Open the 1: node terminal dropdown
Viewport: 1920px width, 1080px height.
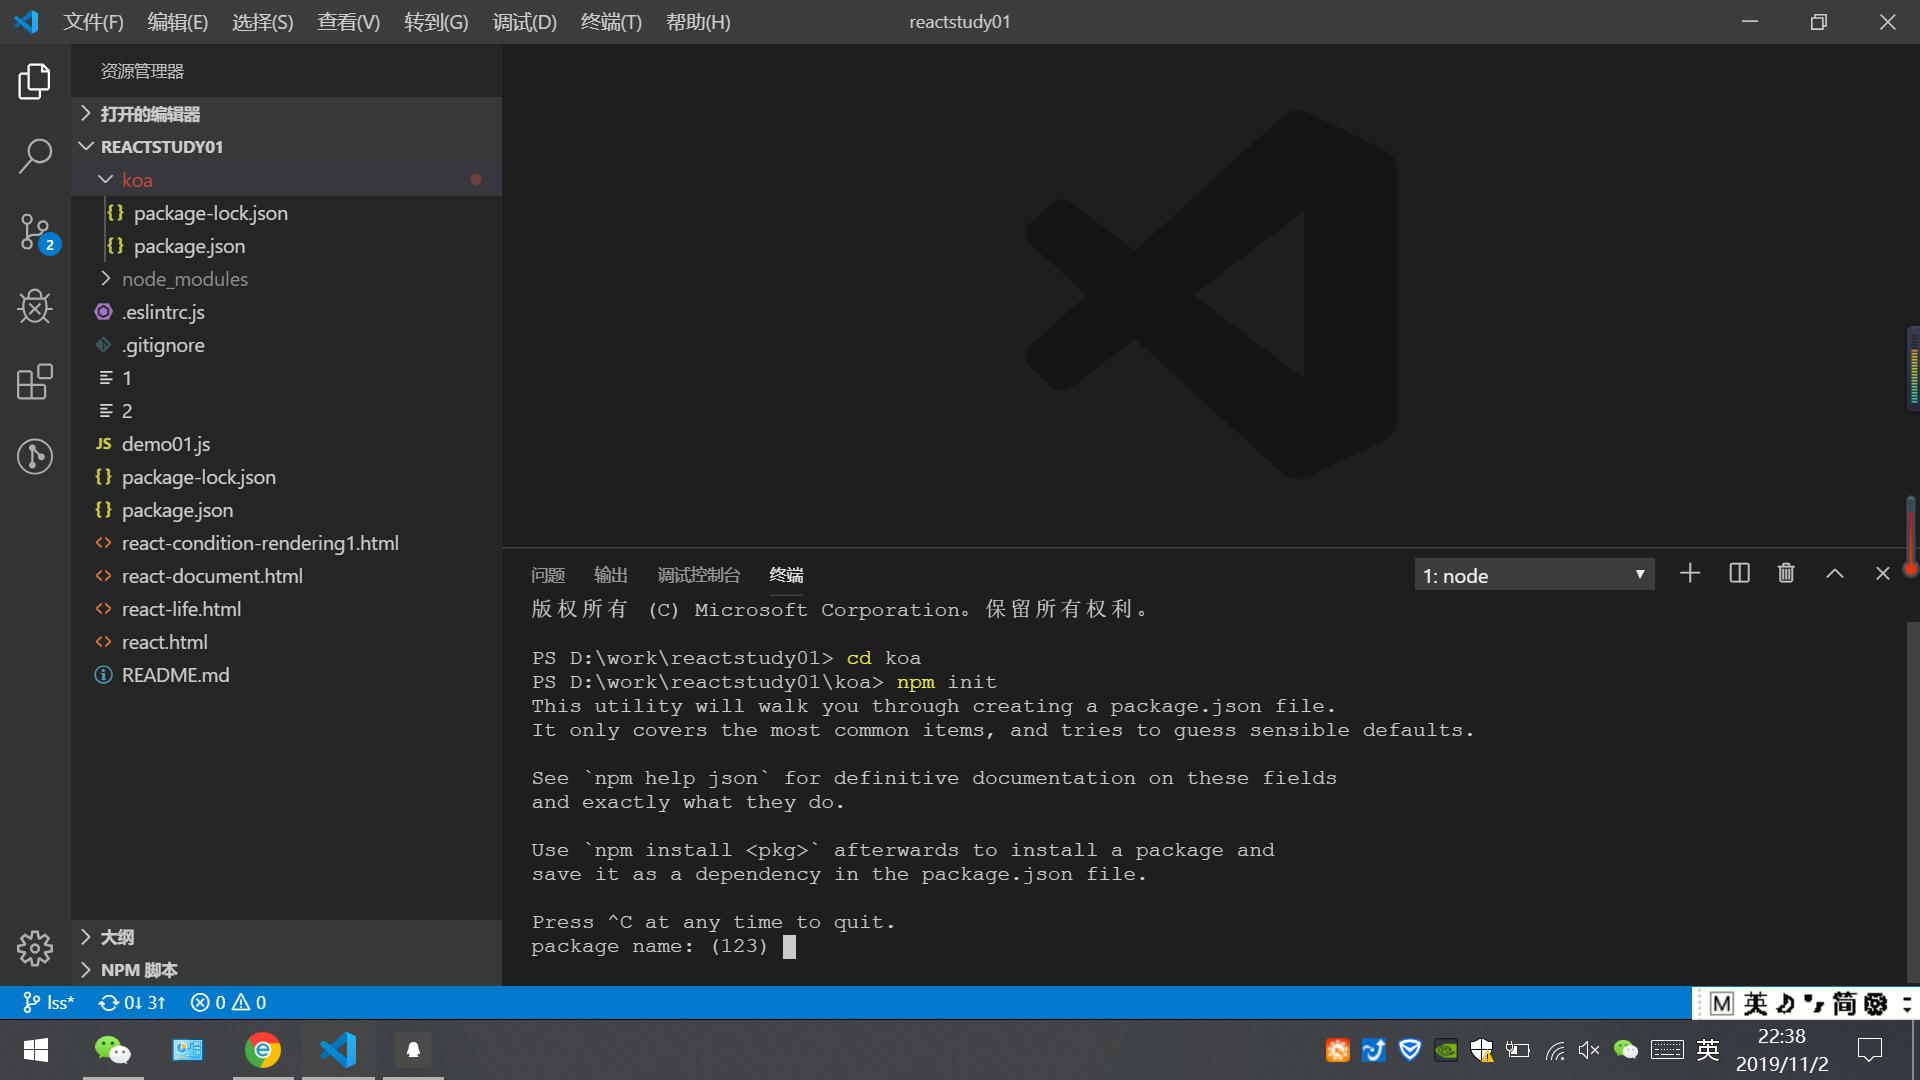click(1534, 574)
